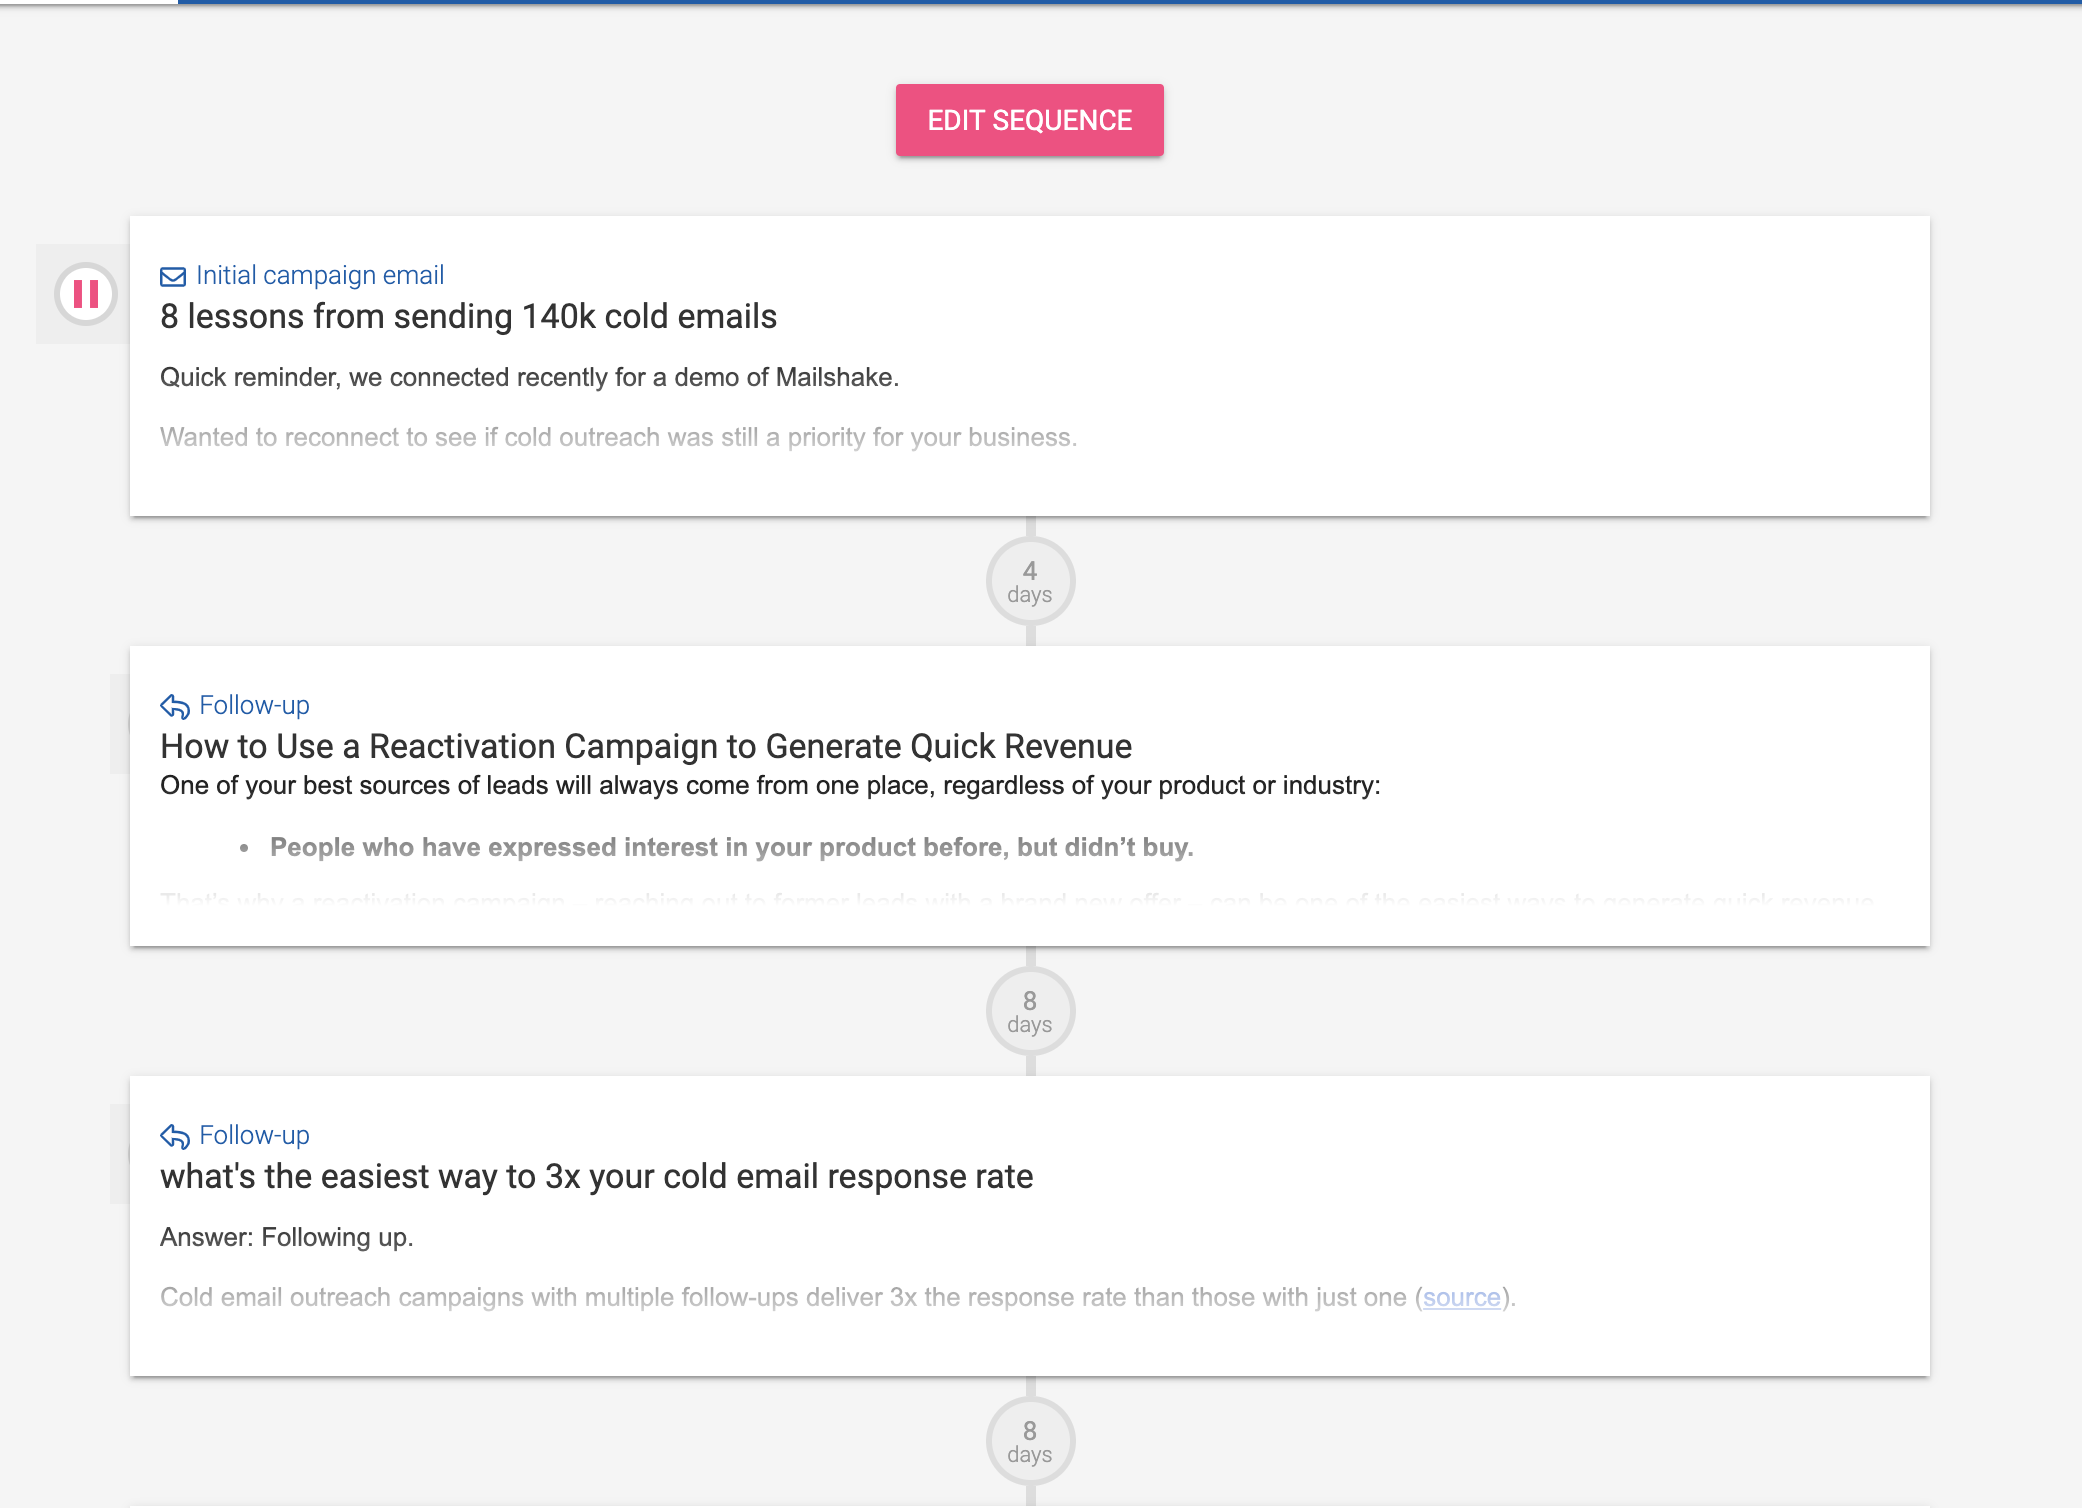Click the hidden side tab beside 3x response follow-up
Viewport: 2082px width, 1508px height.
120,1153
